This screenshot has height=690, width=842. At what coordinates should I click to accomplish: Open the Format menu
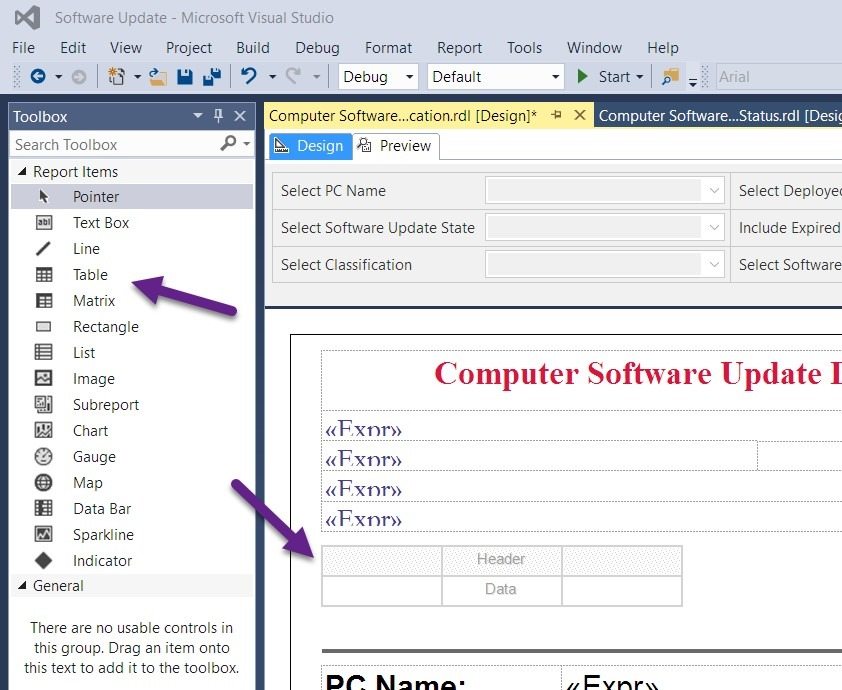click(x=388, y=48)
